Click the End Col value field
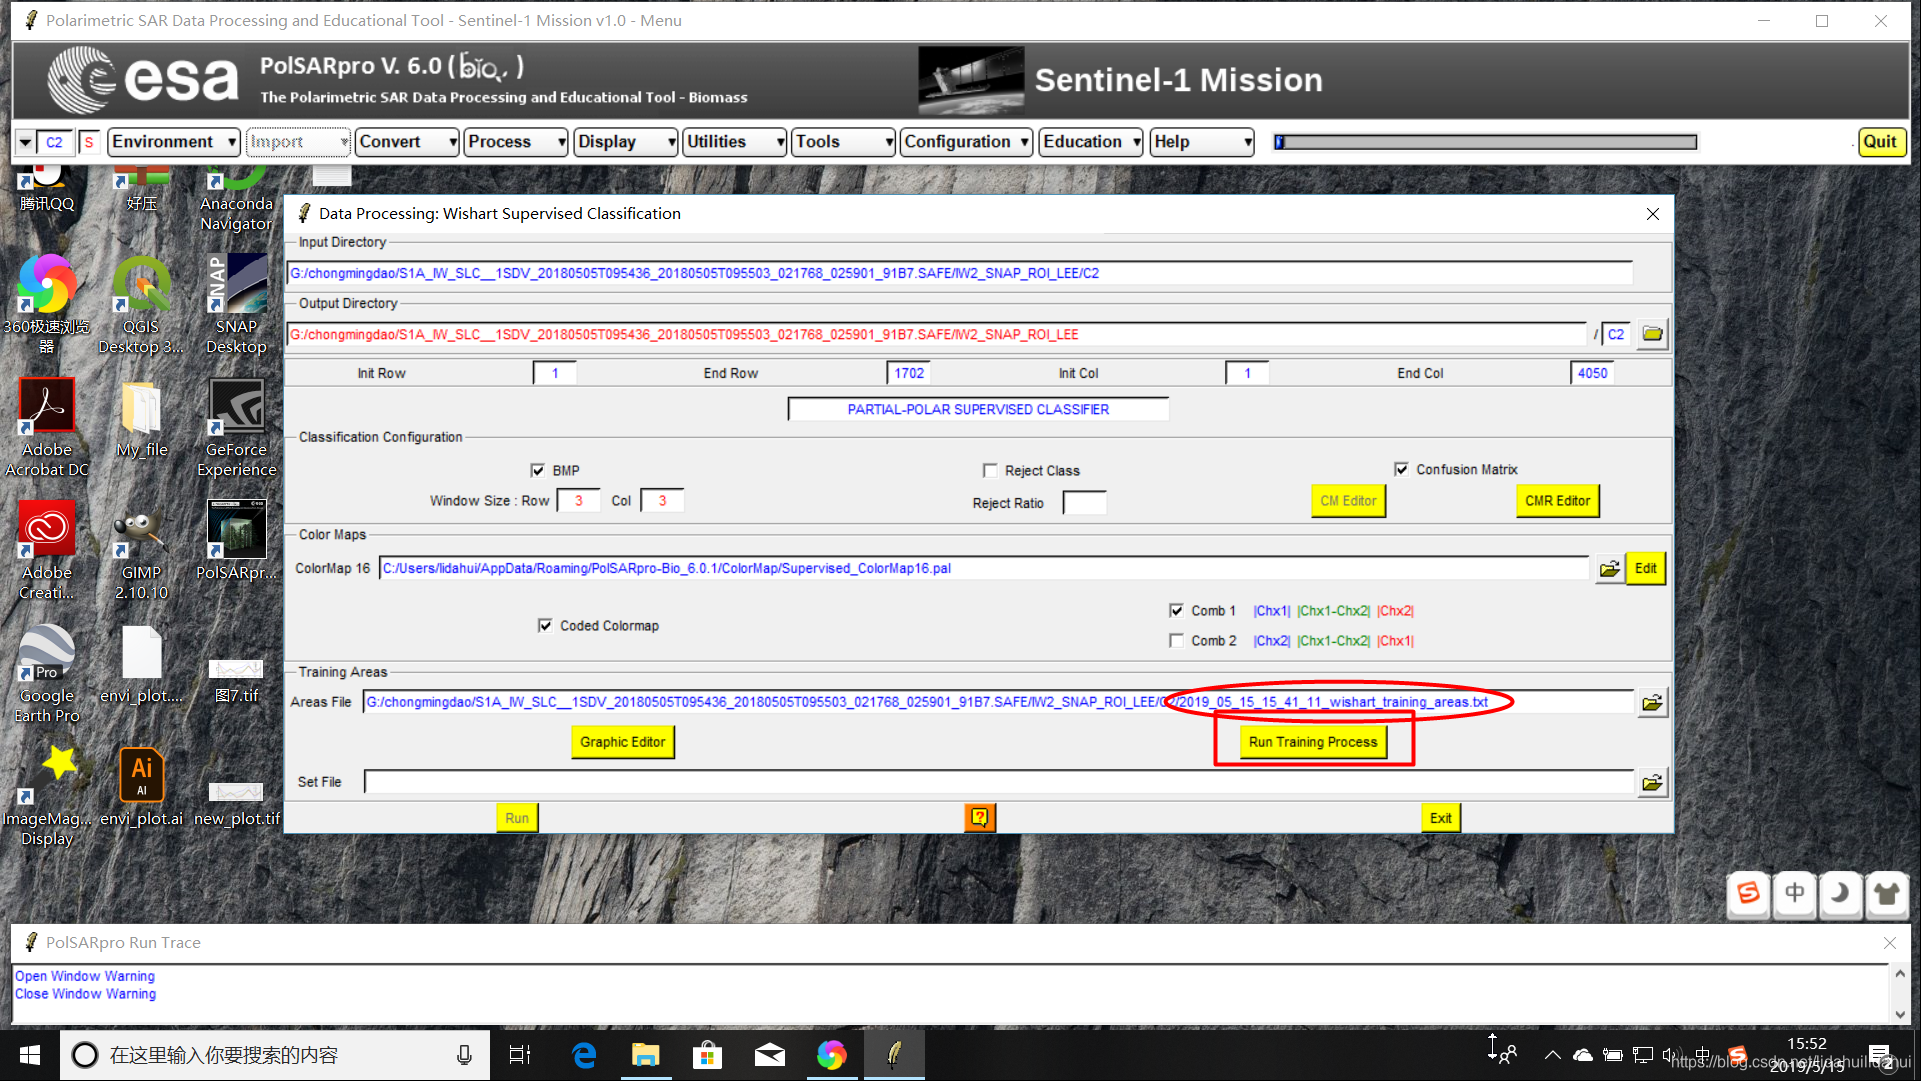The image size is (1921, 1081). [1592, 373]
